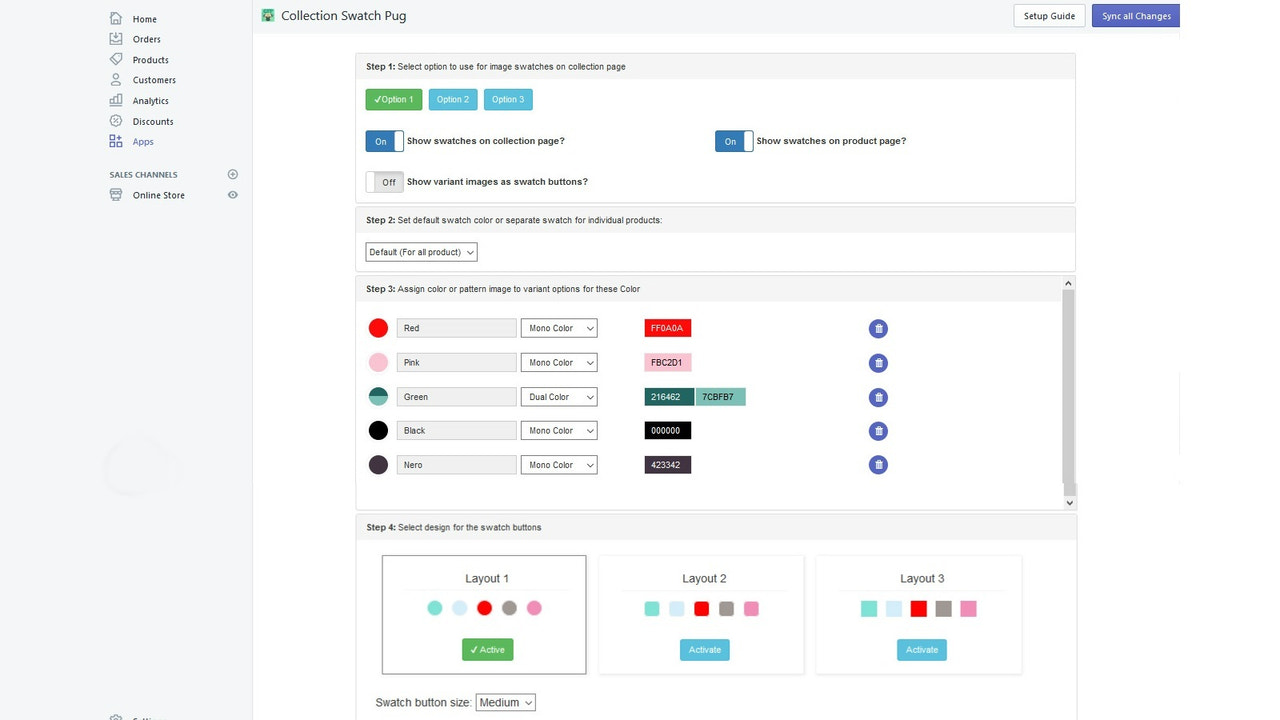The width and height of the screenshot is (1280, 720).
Task: Activate Layout 2
Action: click(704, 649)
